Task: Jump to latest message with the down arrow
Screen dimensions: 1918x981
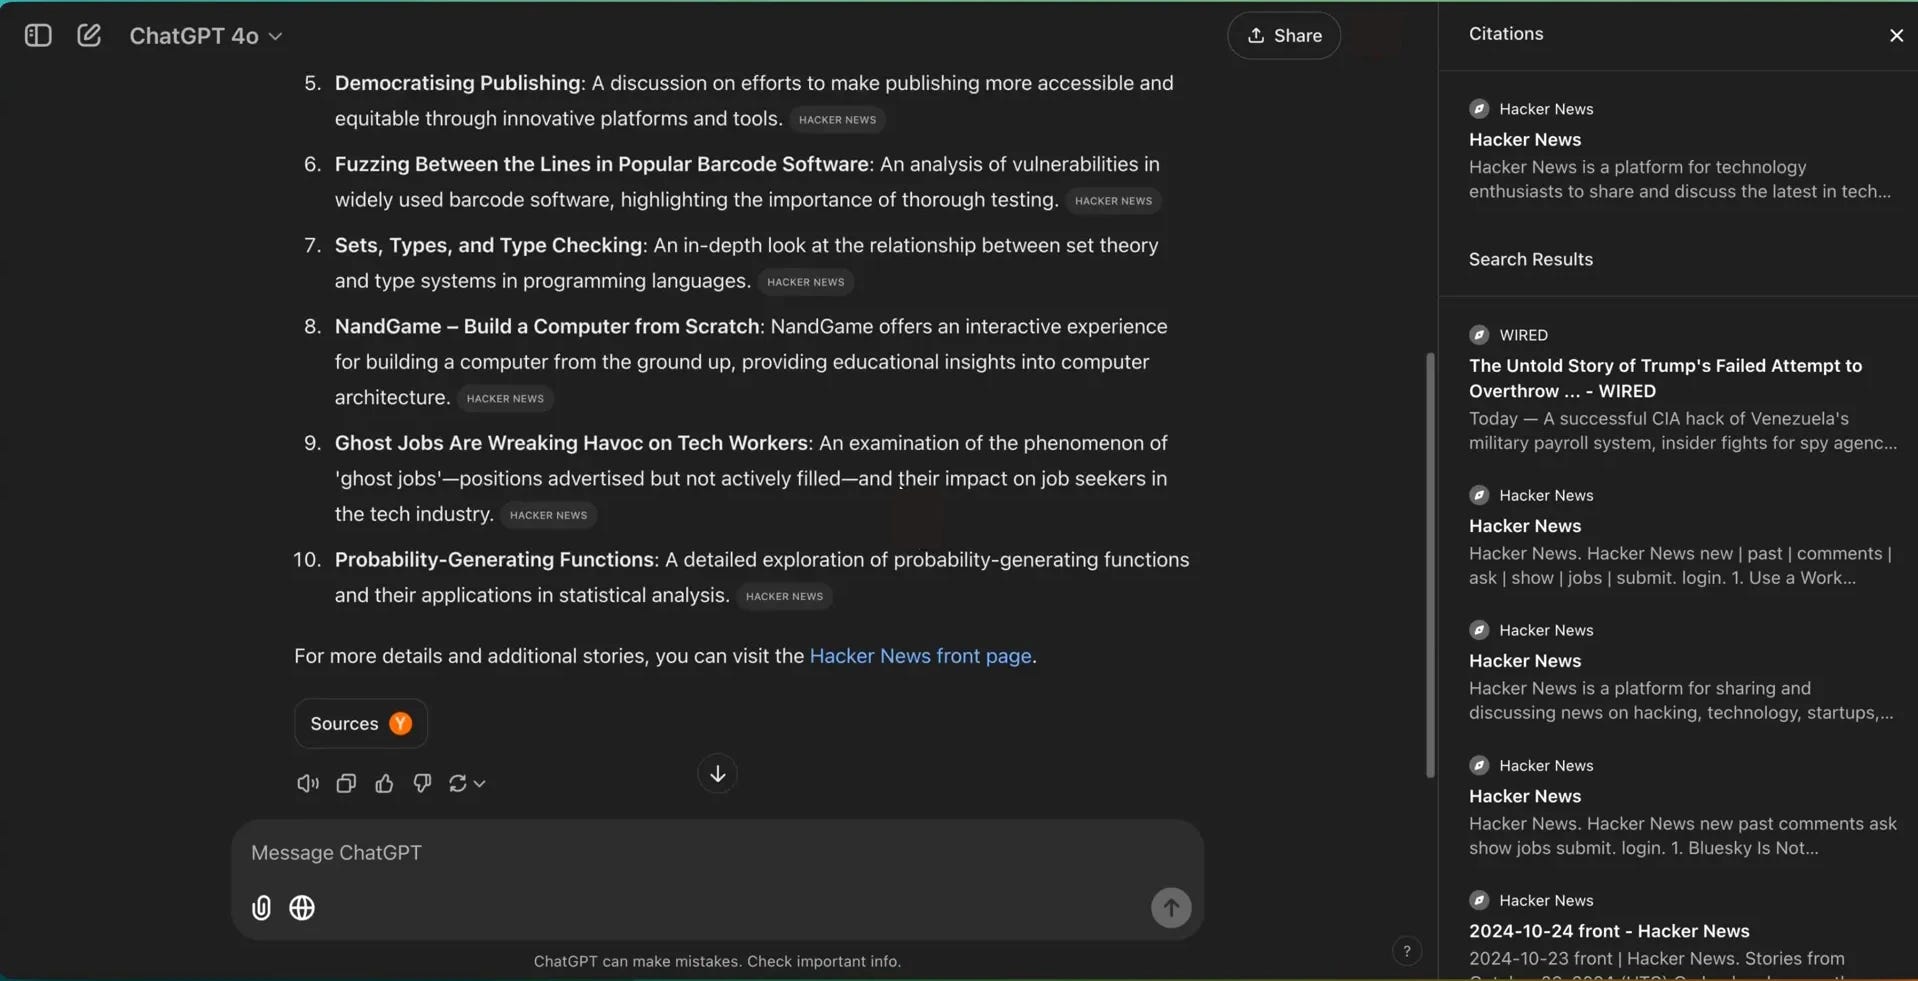Action: 716,773
